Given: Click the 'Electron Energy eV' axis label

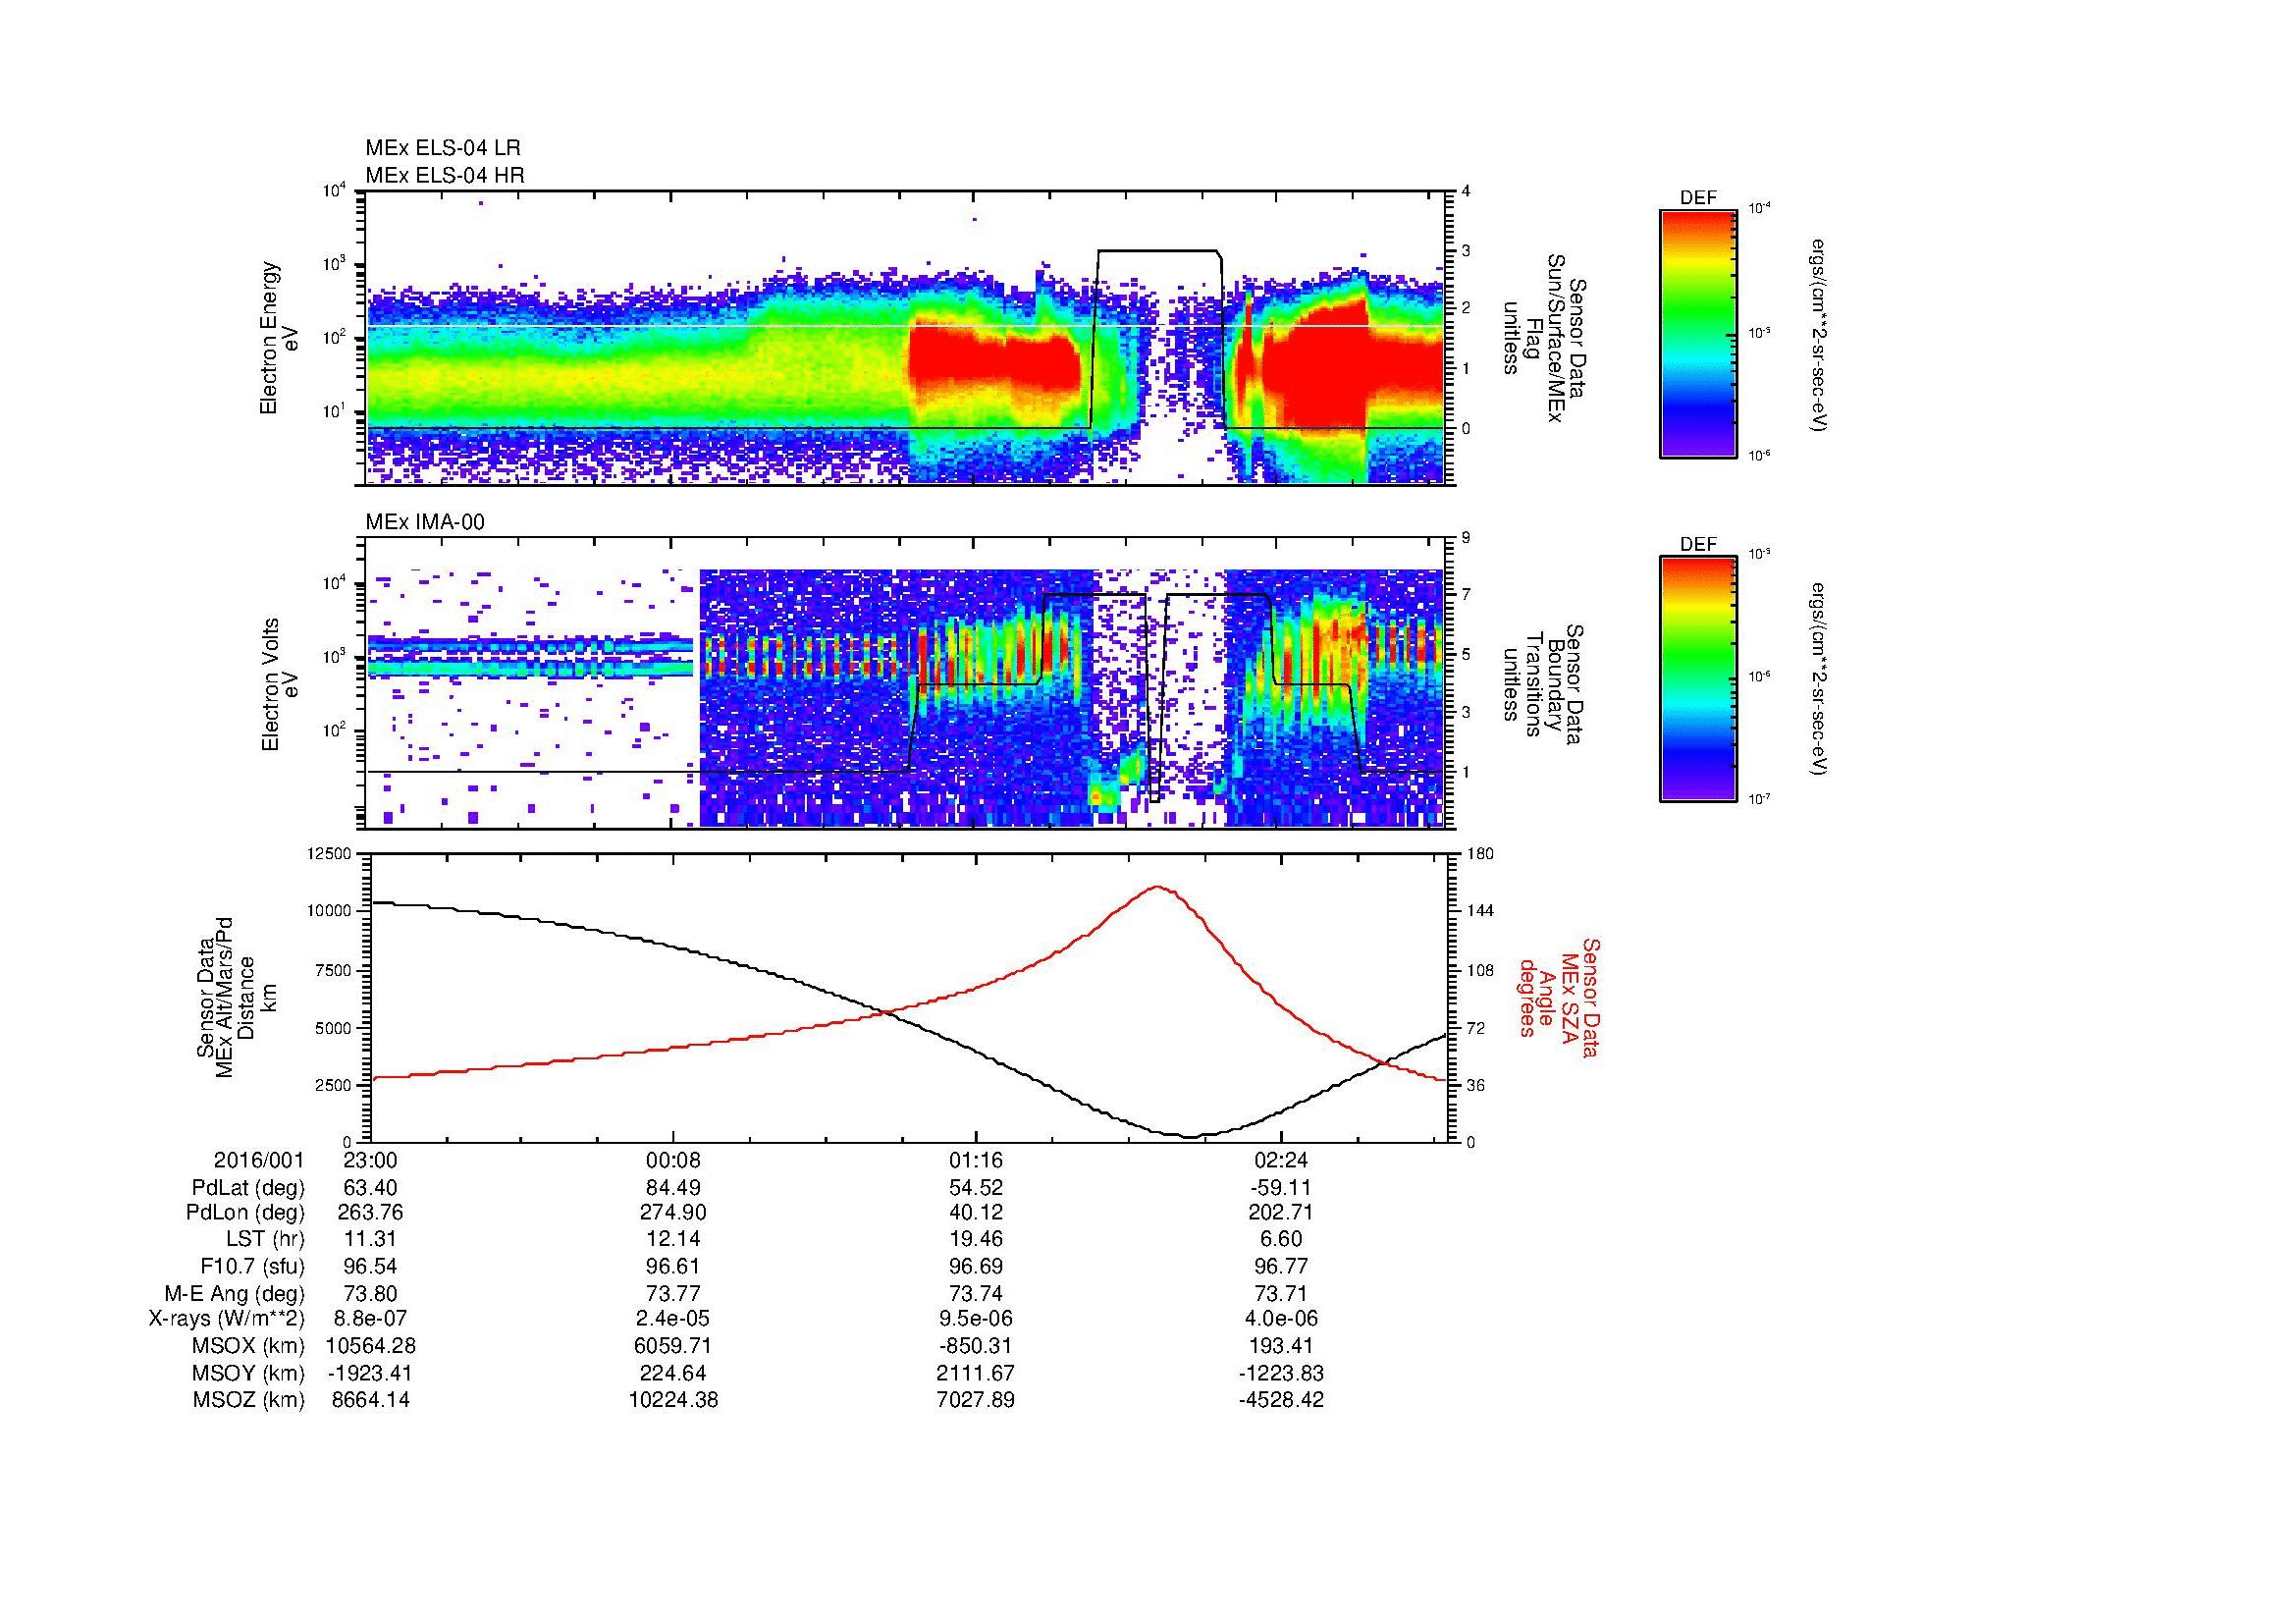Looking at the screenshot, I should [280, 338].
